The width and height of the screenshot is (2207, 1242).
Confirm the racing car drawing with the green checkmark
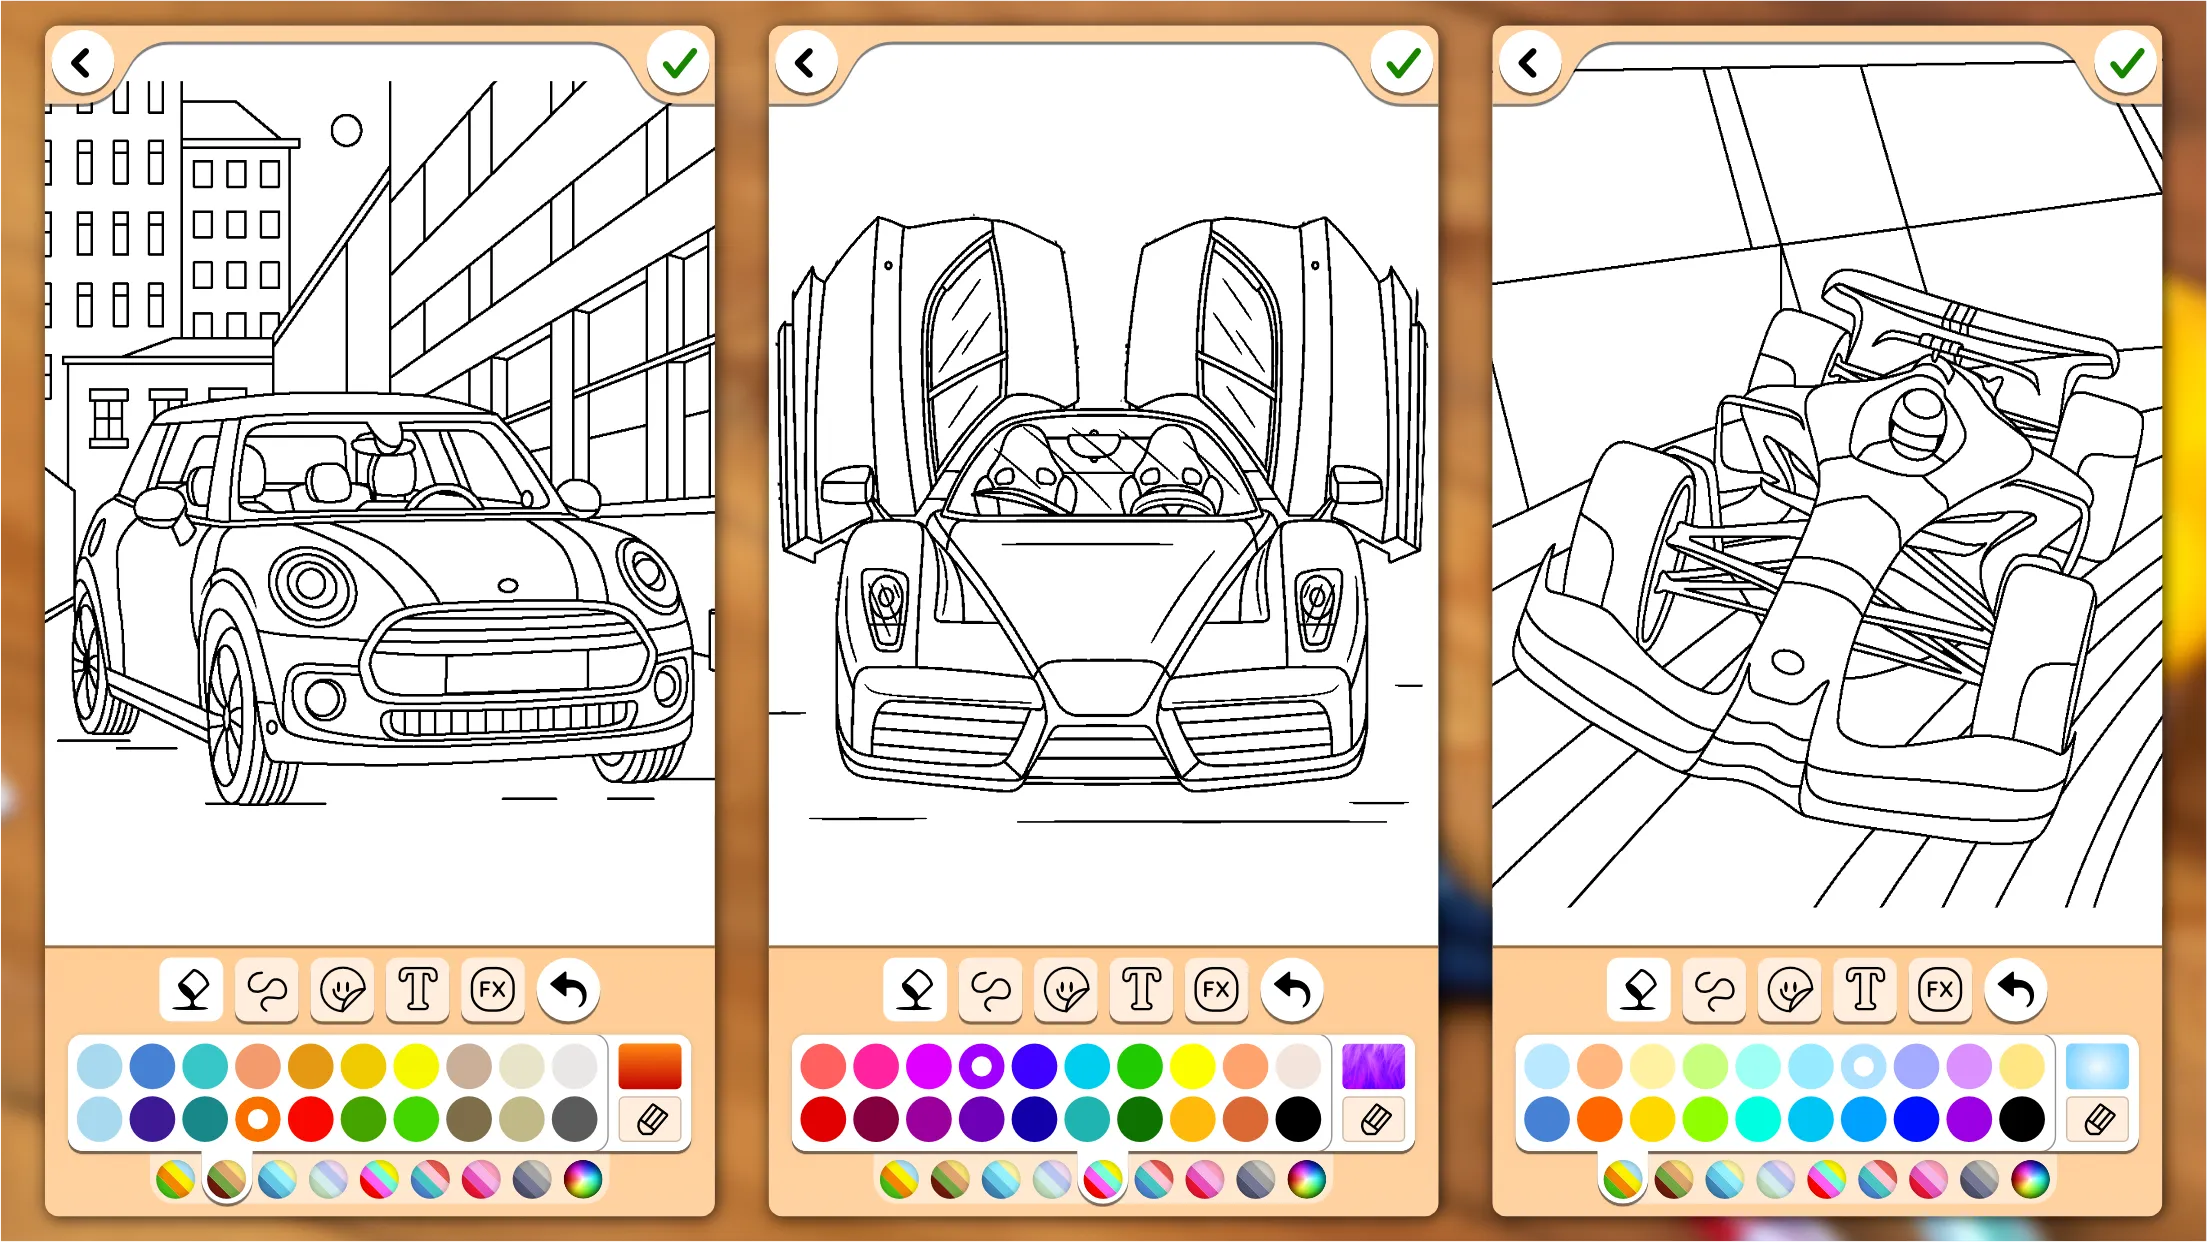[2126, 62]
